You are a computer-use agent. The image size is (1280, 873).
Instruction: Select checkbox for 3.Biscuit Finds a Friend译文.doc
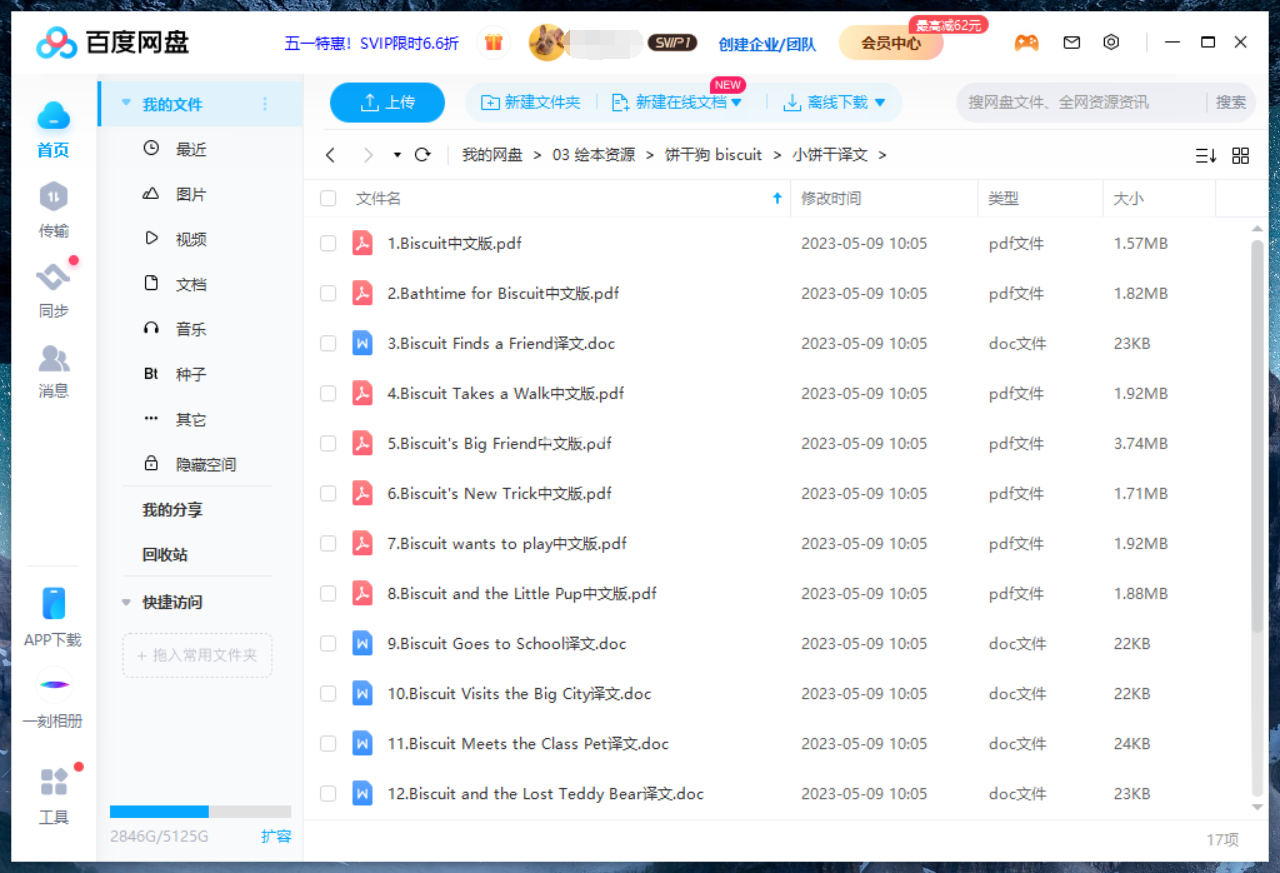[x=327, y=343]
